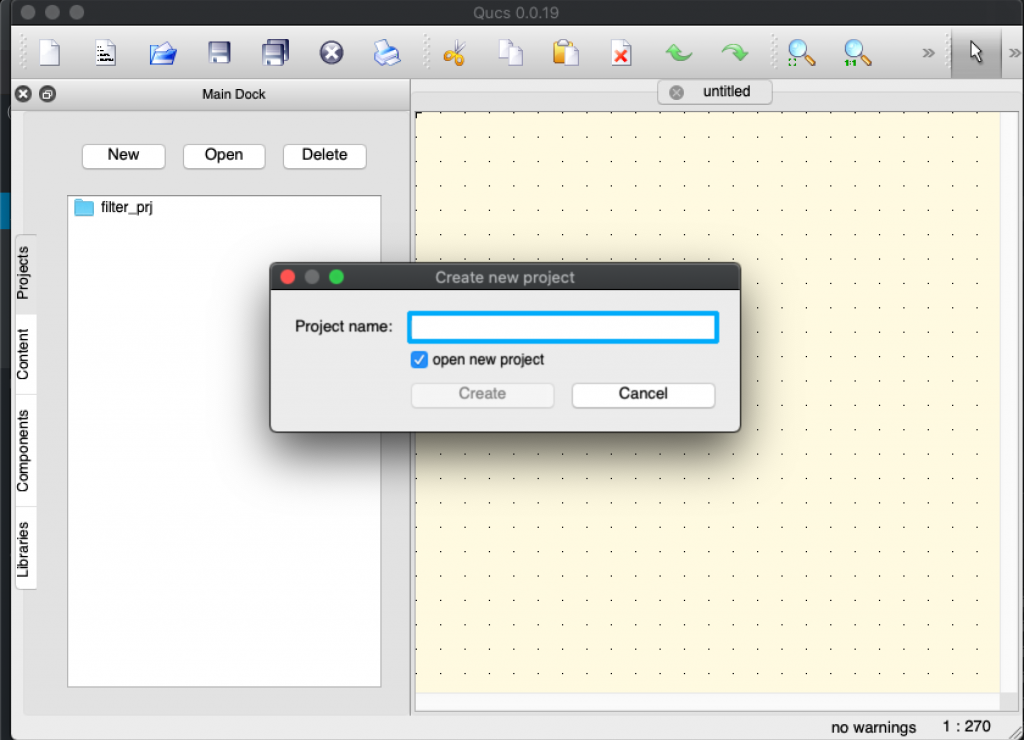
Task: Save all documents icon in toolbar
Action: [276, 53]
